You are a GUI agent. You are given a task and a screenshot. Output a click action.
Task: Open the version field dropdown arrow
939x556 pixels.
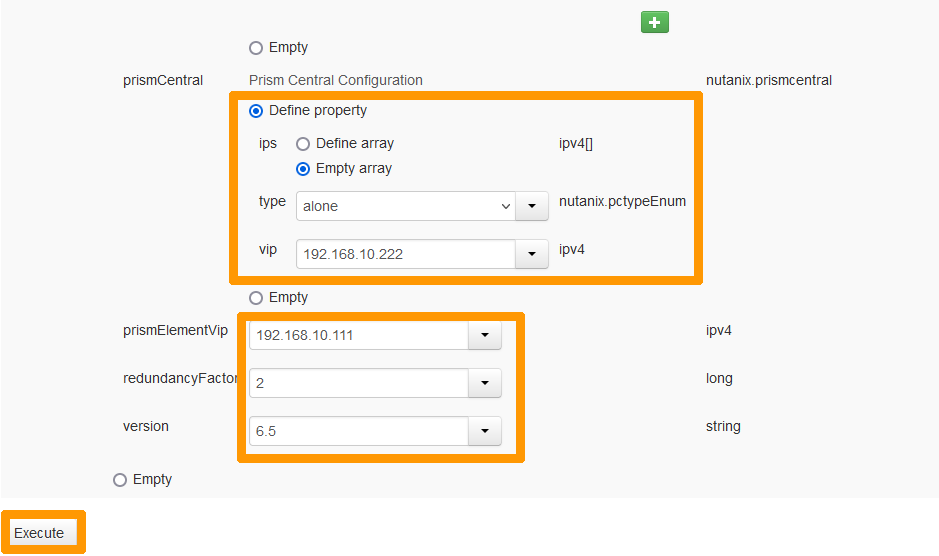tap(484, 431)
